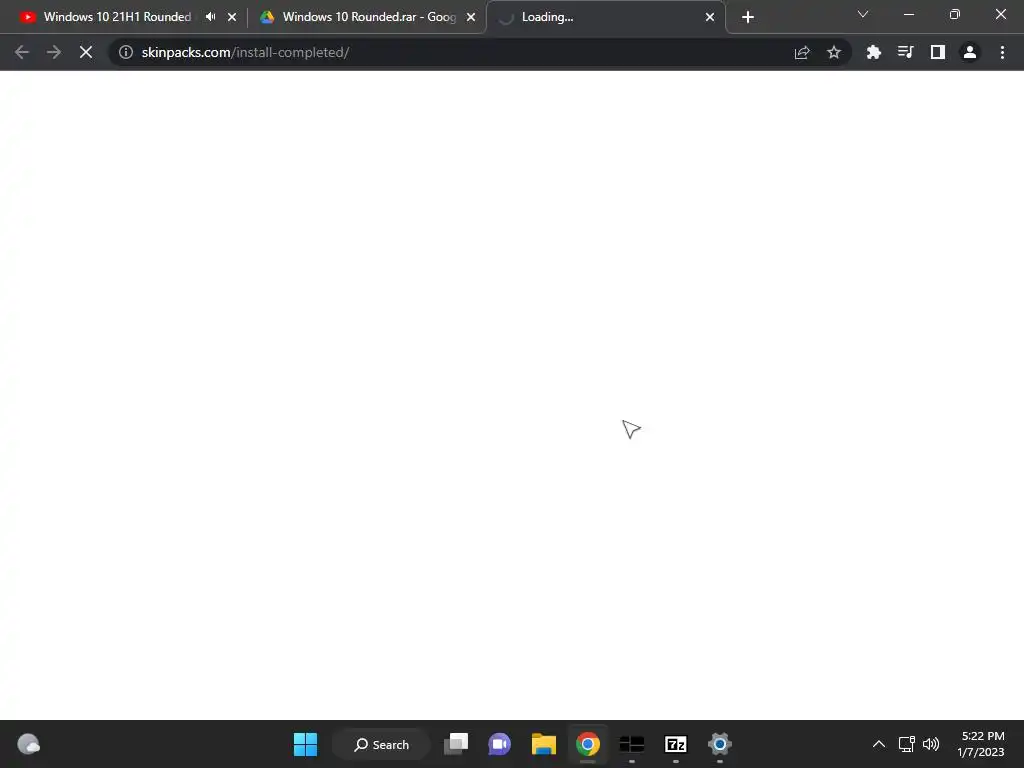Open volume control tray icon
This screenshot has width=1024, height=768.
tap(931, 744)
